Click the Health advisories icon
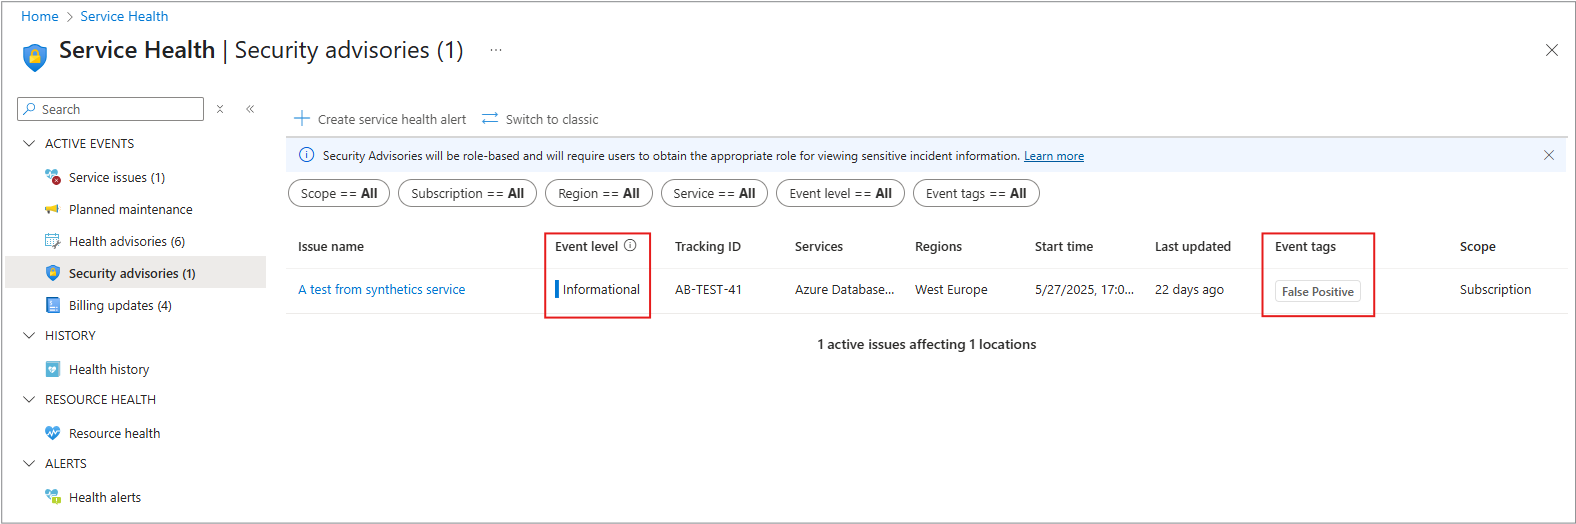This screenshot has width=1576, height=524. pos(53,241)
